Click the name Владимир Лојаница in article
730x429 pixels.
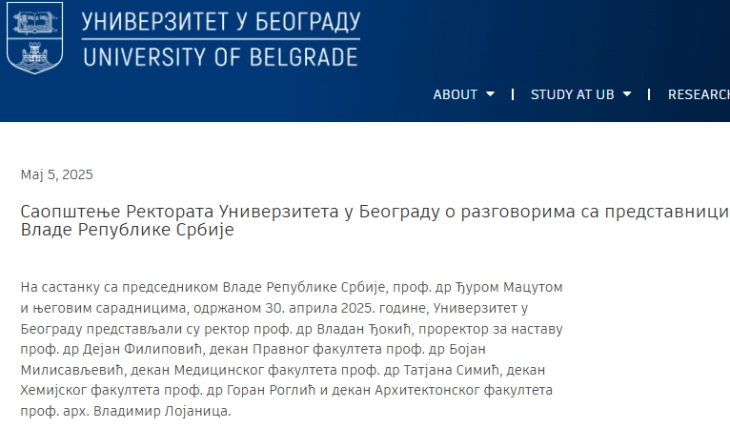click(x=162, y=411)
